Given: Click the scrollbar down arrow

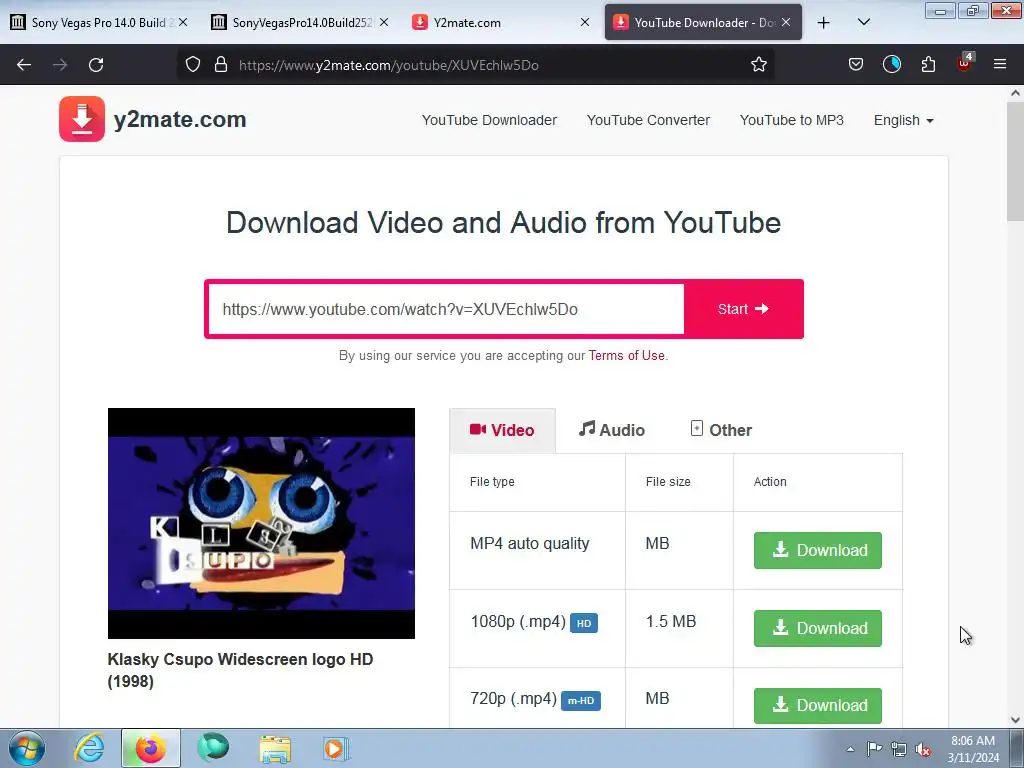Looking at the screenshot, I should click(1015, 720).
